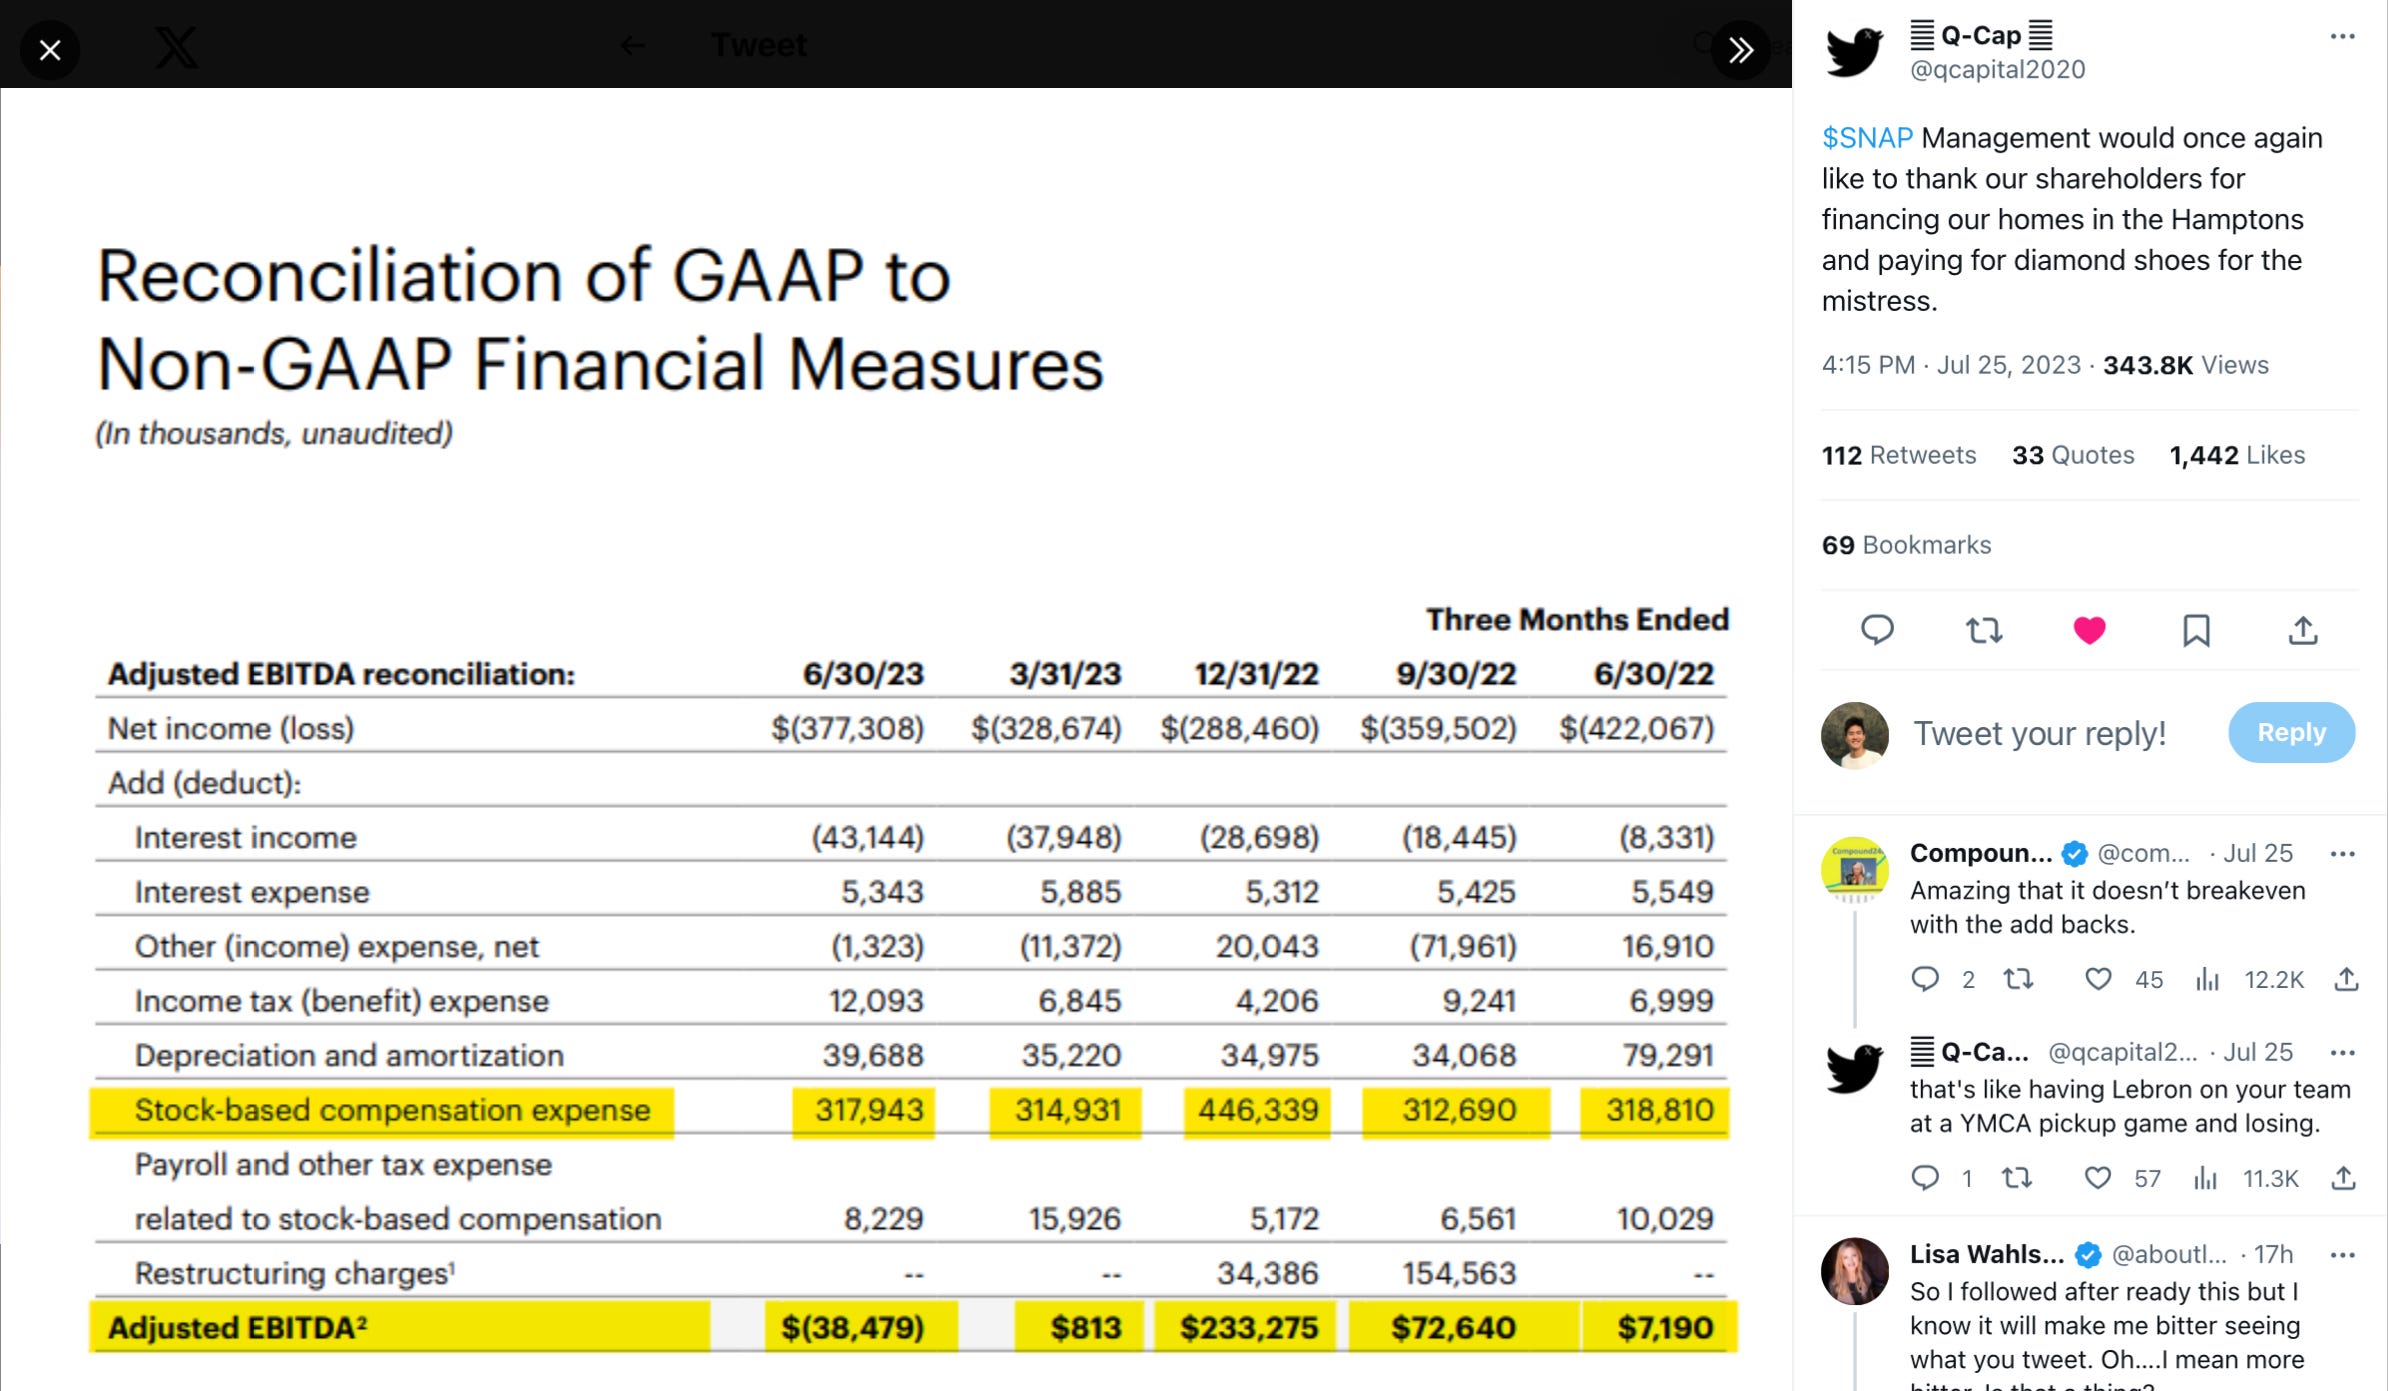Viewport: 2388px width, 1391px height.
Task: Click the reply speech bubble icon
Action: point(1877,630)
